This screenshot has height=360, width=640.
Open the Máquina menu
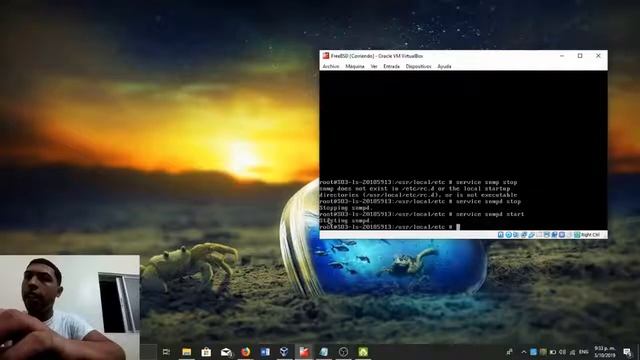pos(355,66)
